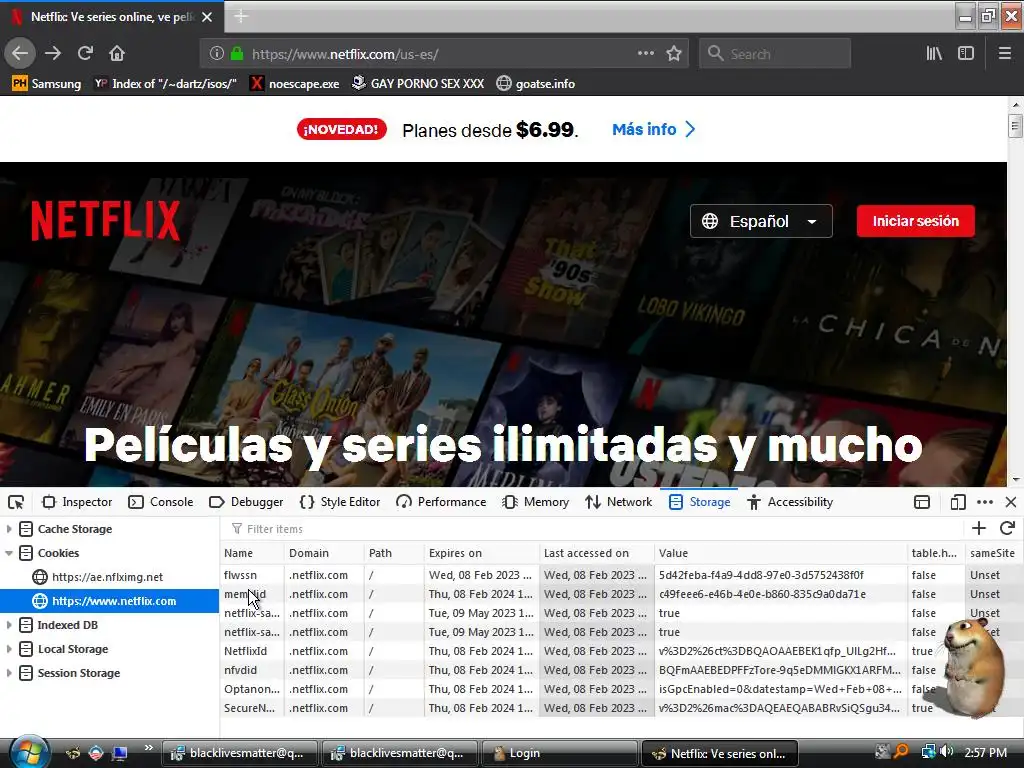Open the goatse.info bookmark
The image size is (1024, 768).
point(536,84)
